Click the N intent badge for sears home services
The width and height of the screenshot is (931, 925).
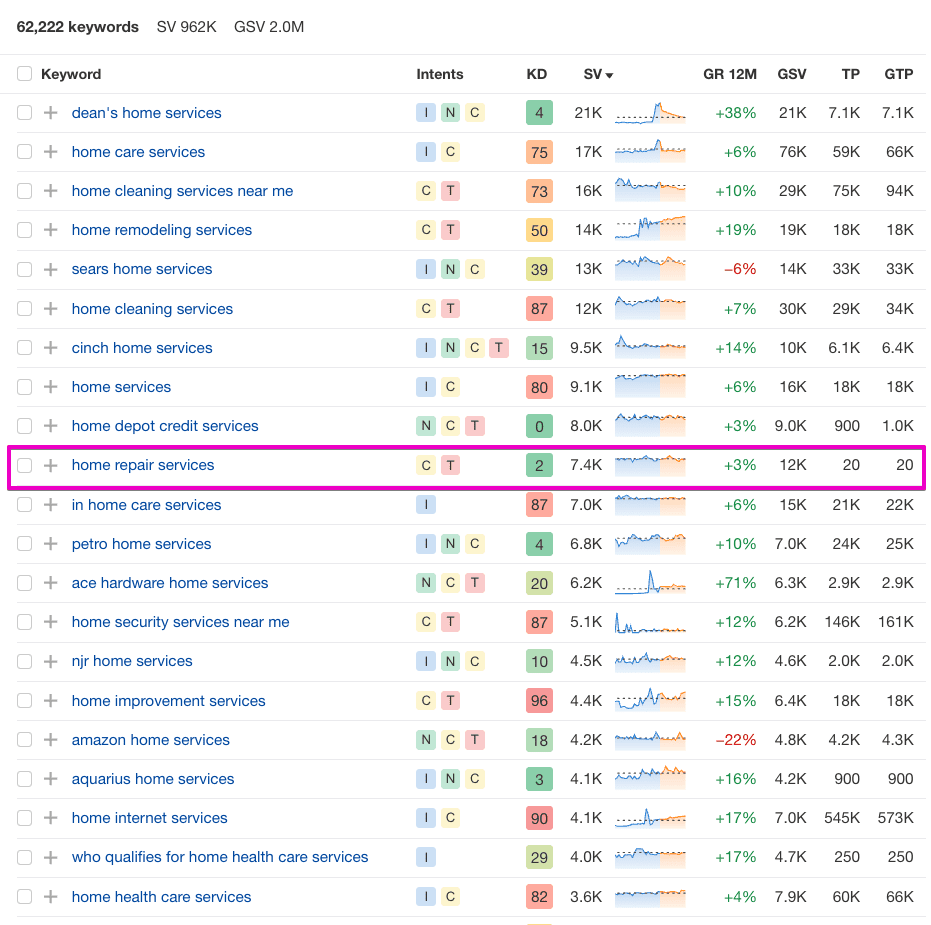pos(451,269)
